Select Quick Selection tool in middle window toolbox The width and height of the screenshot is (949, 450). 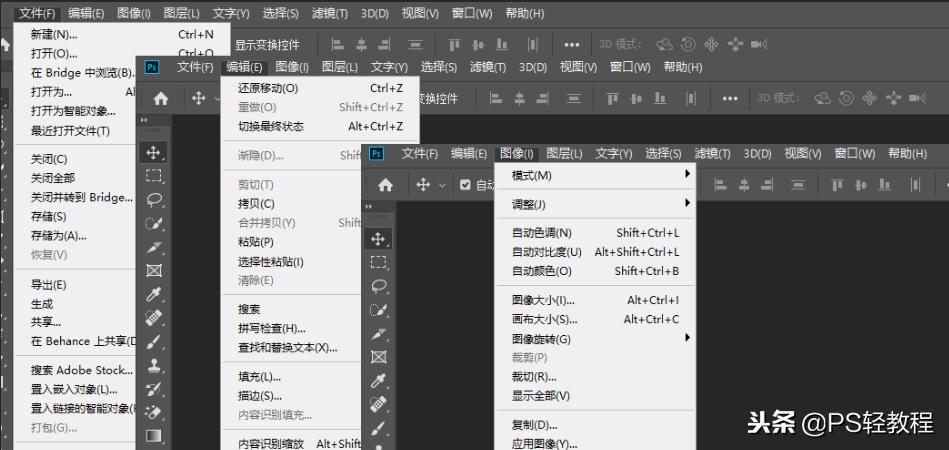click(154, 223)
